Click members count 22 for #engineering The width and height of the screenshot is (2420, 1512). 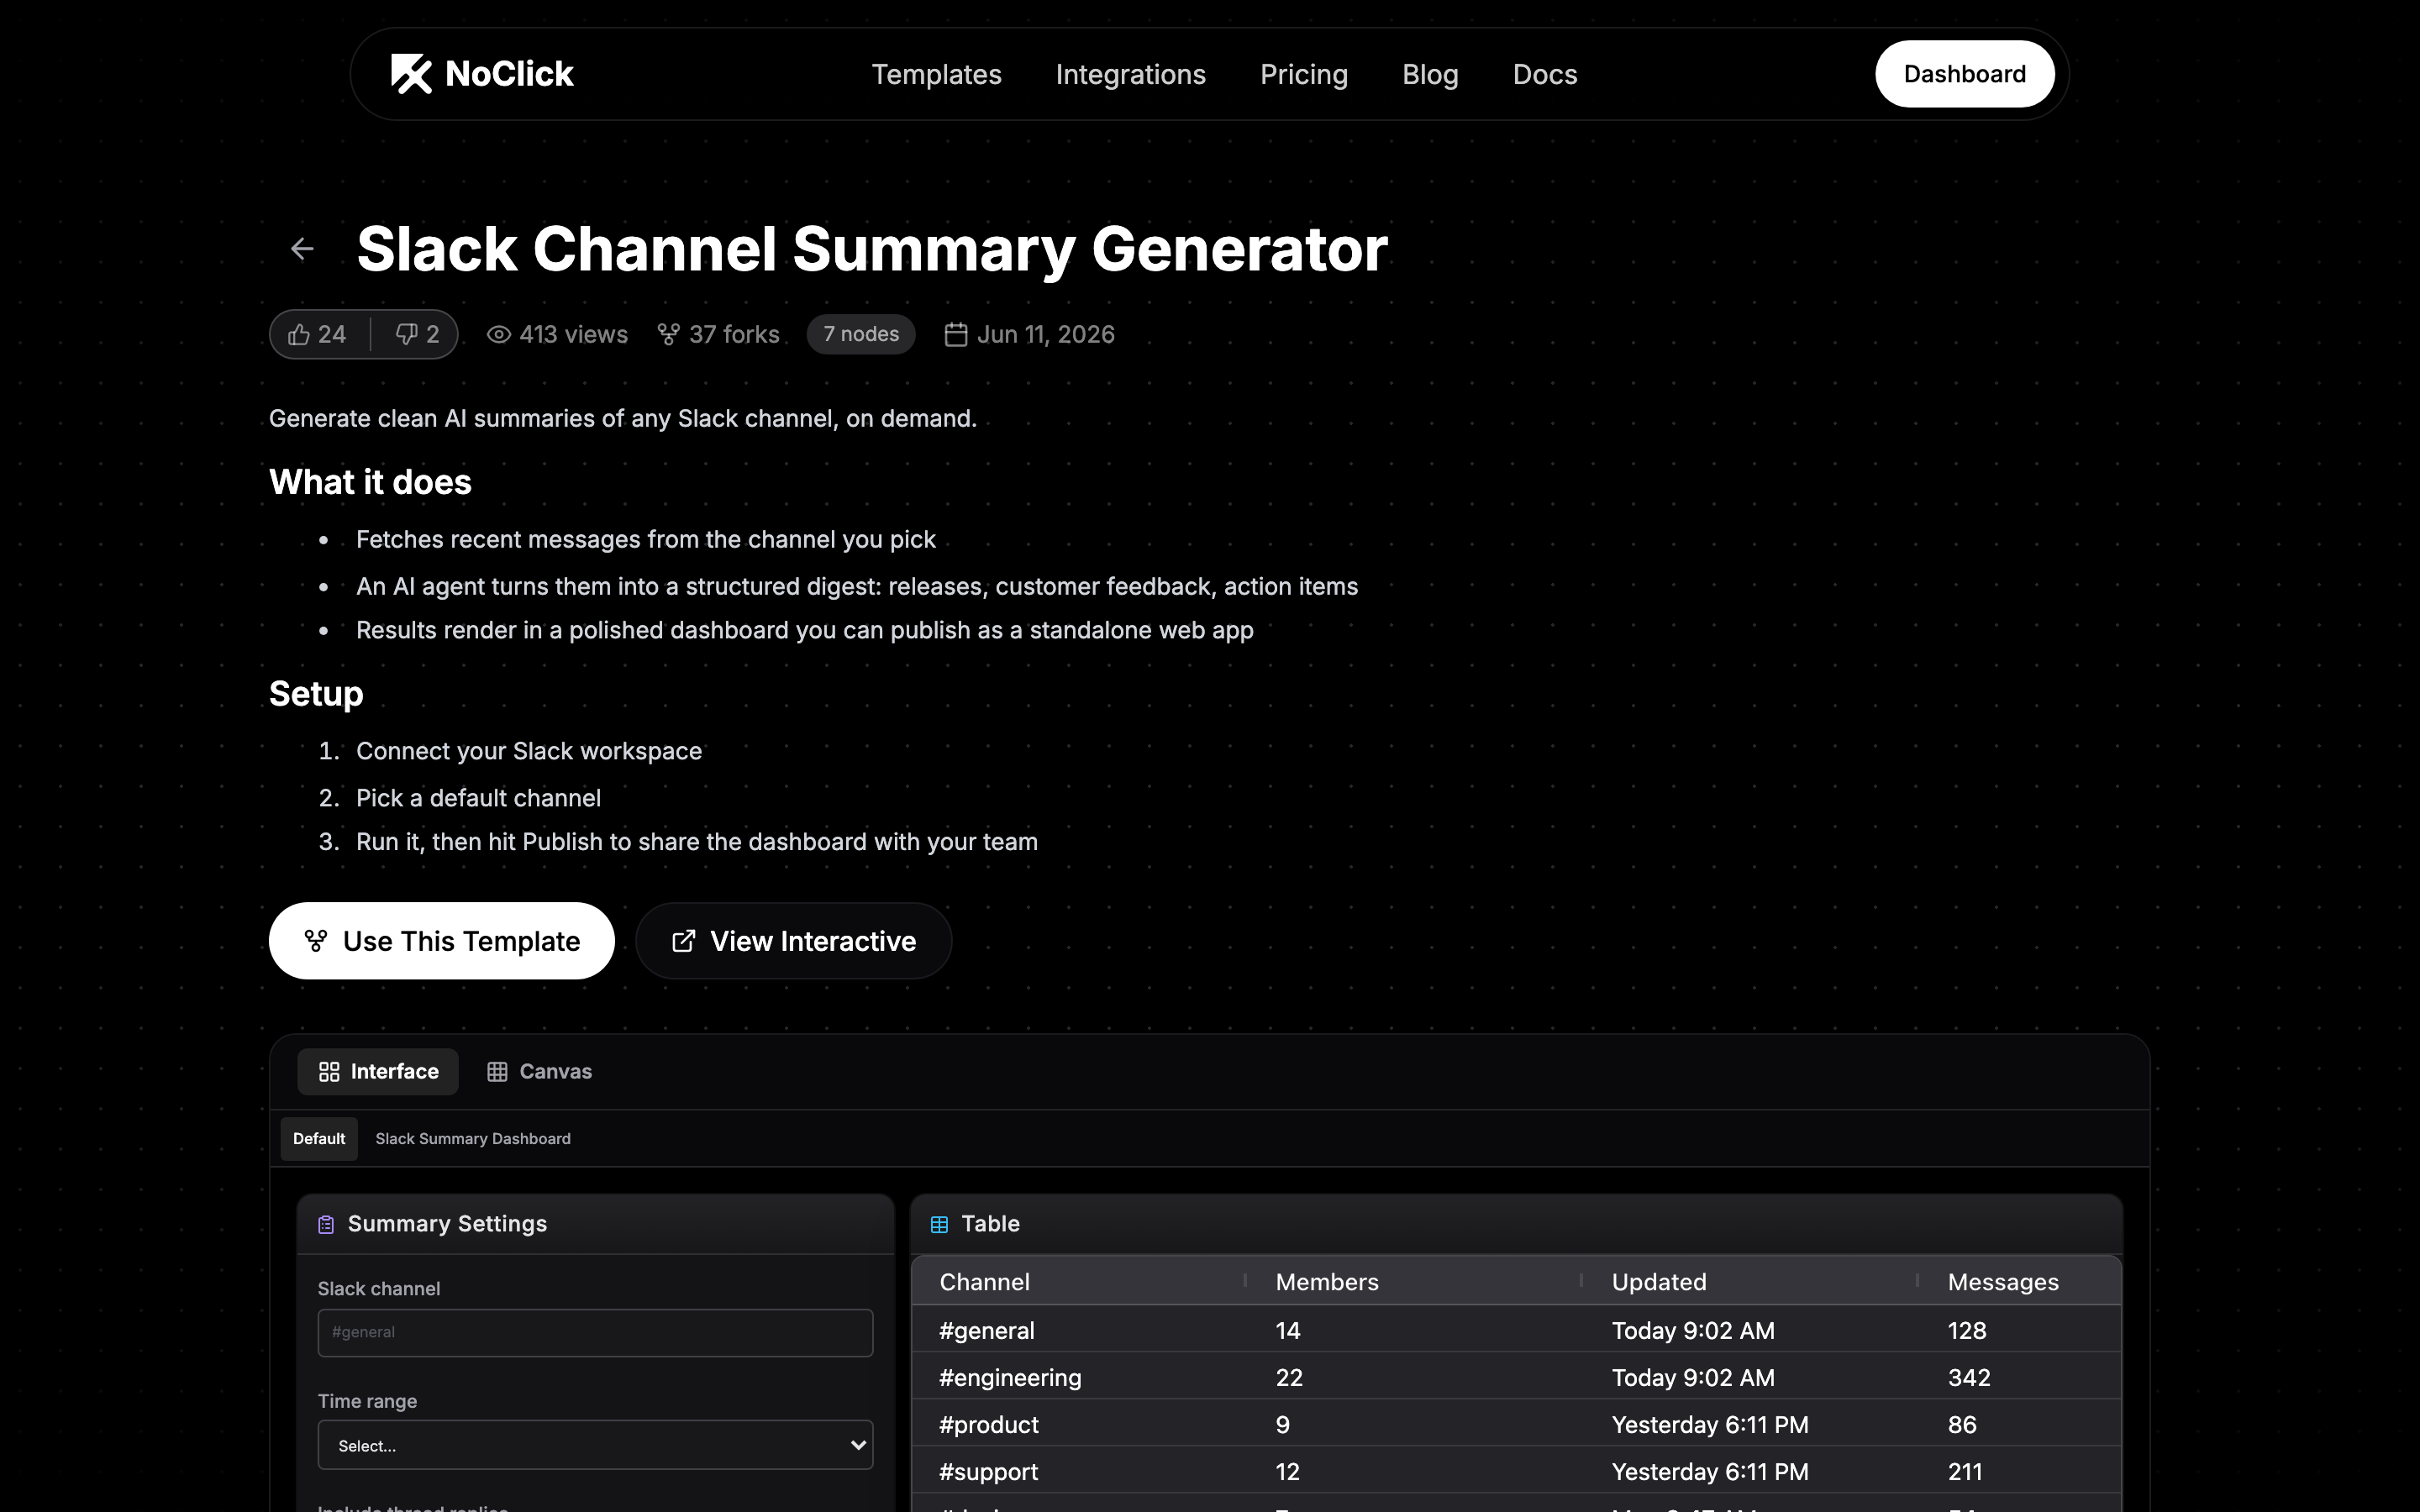pyautogui.click(x=1289, y=1378)
